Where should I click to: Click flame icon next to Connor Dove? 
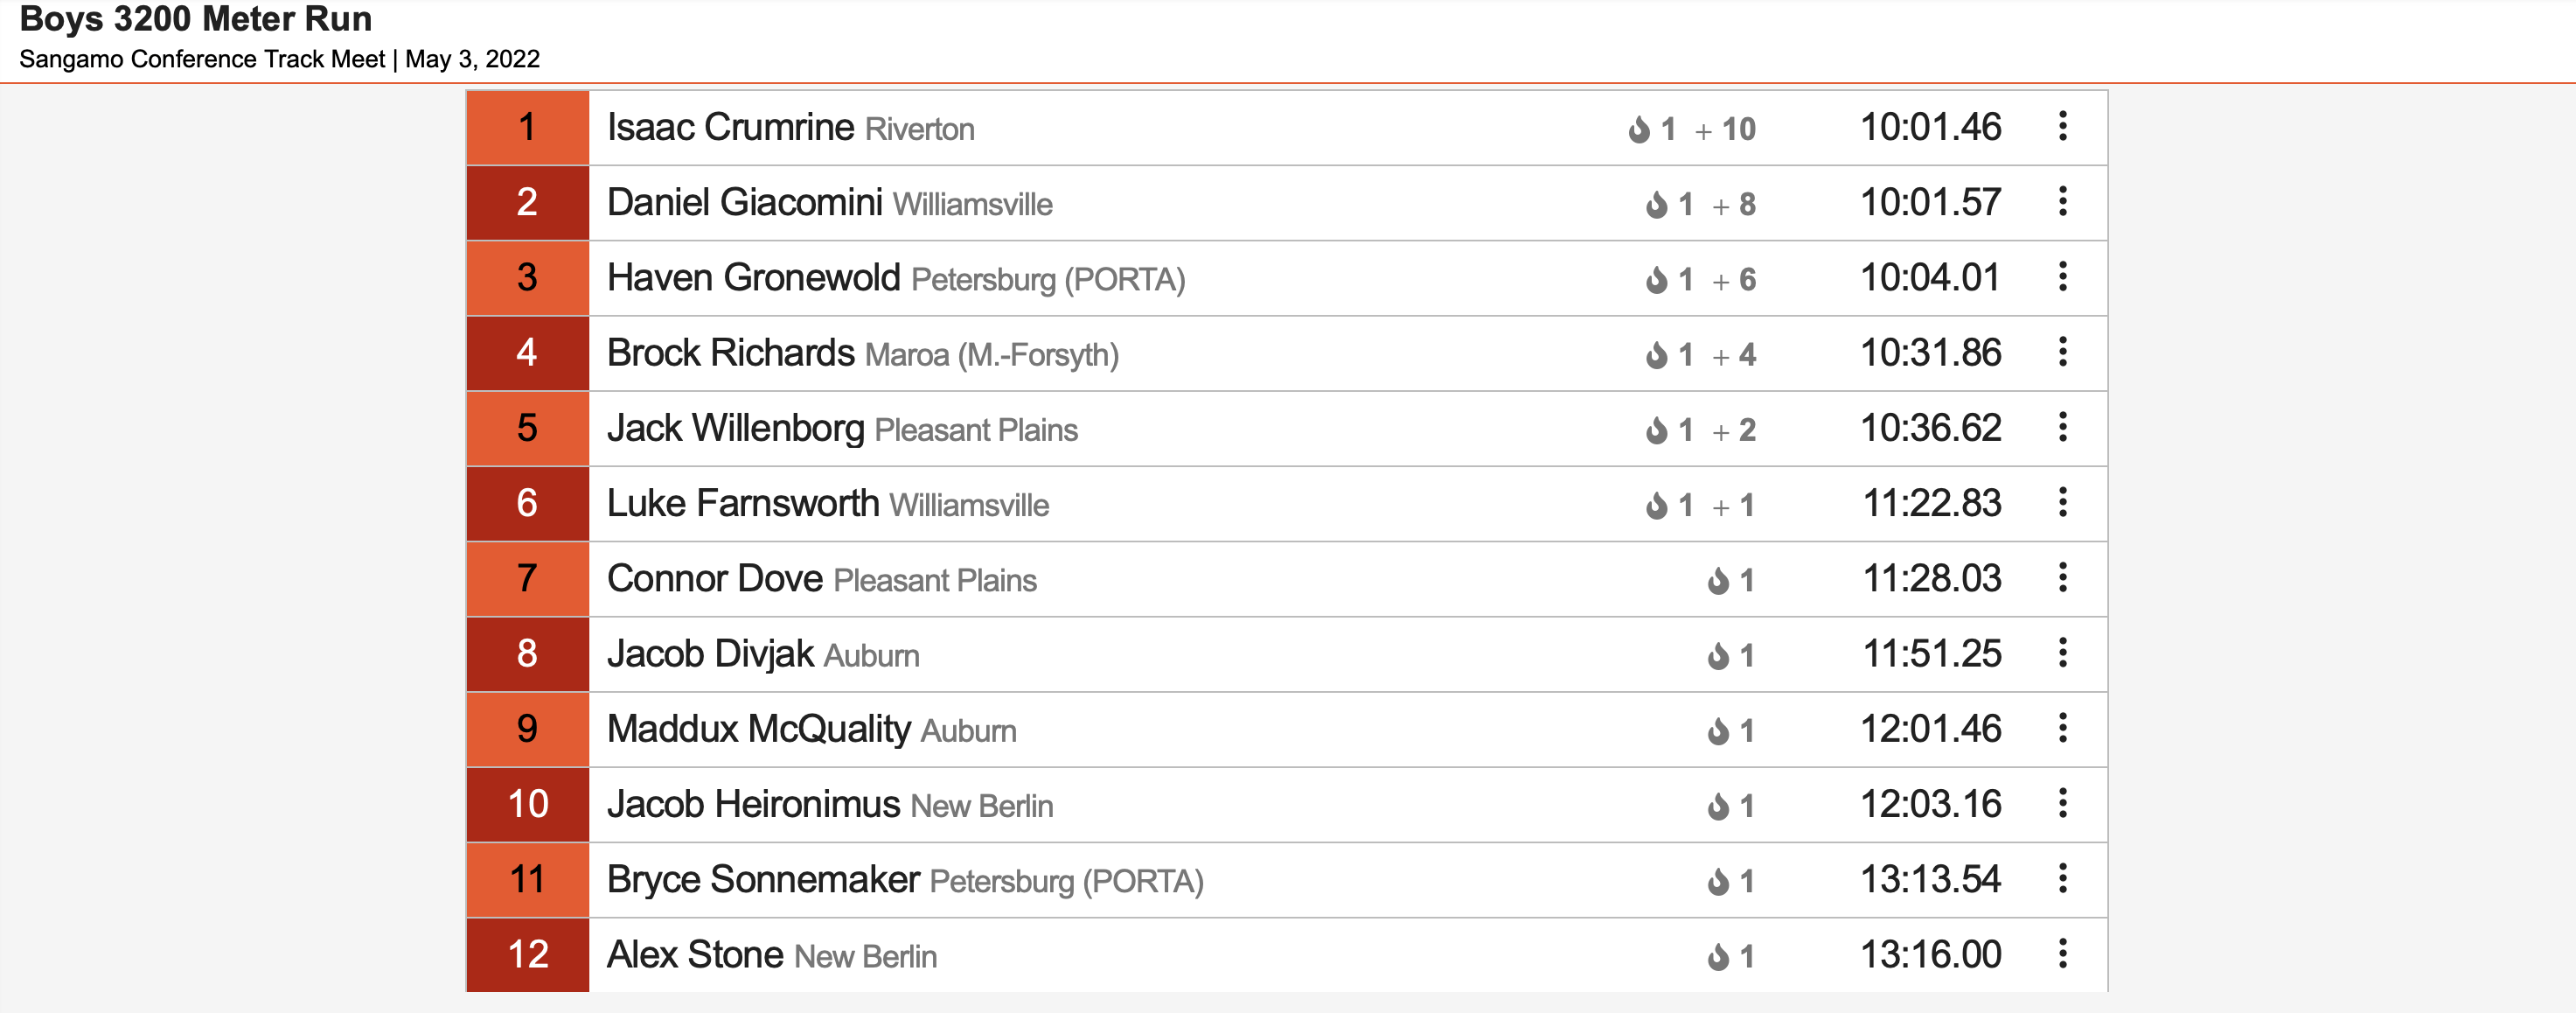coord(1718,581)
